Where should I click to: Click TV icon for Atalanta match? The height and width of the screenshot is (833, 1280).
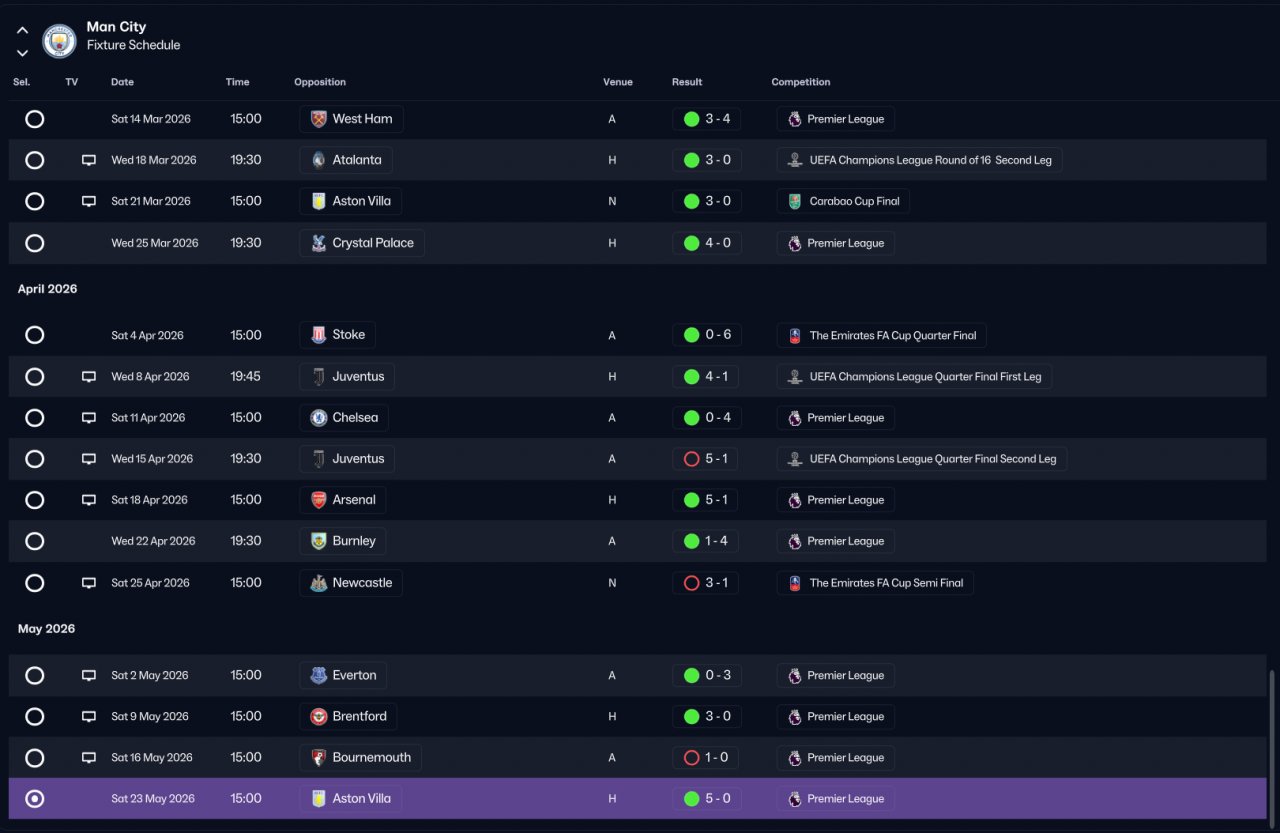[89, 160]
